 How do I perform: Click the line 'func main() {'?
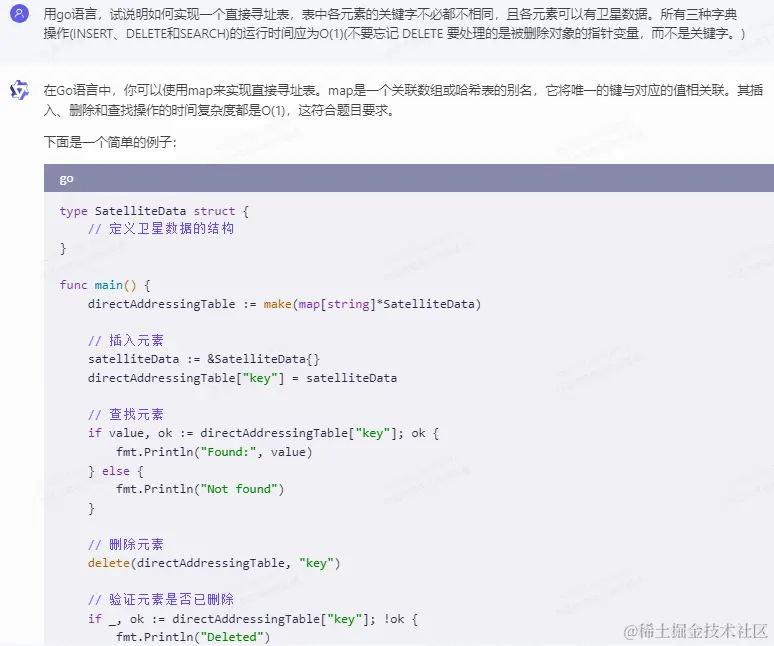coord(105,285)
